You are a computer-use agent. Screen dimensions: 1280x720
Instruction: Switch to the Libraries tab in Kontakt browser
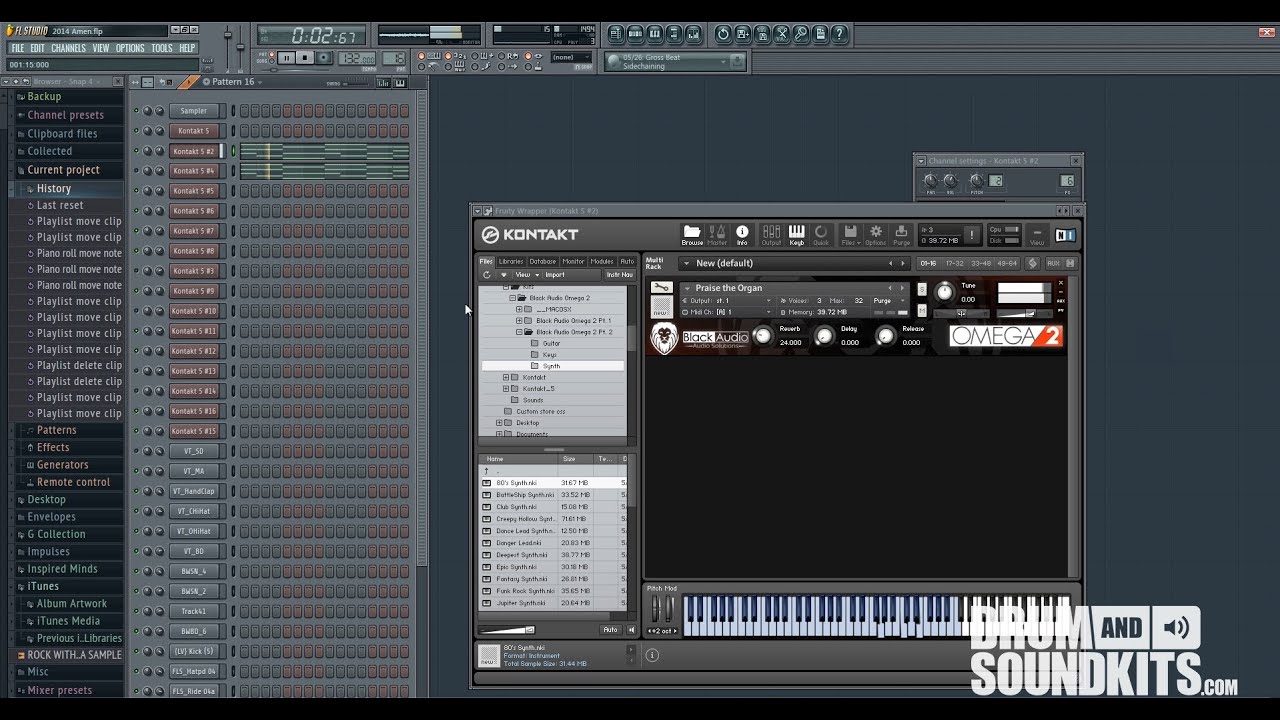511,262
